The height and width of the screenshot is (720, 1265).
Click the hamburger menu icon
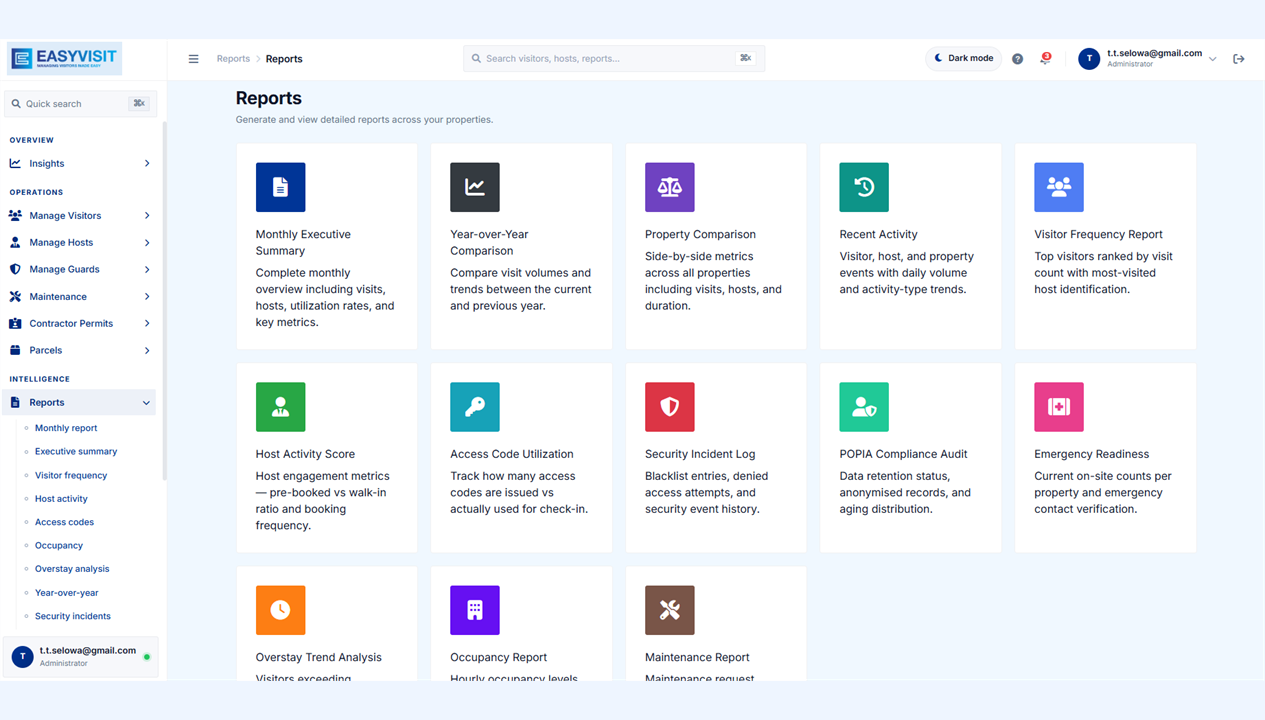[194, 59]
